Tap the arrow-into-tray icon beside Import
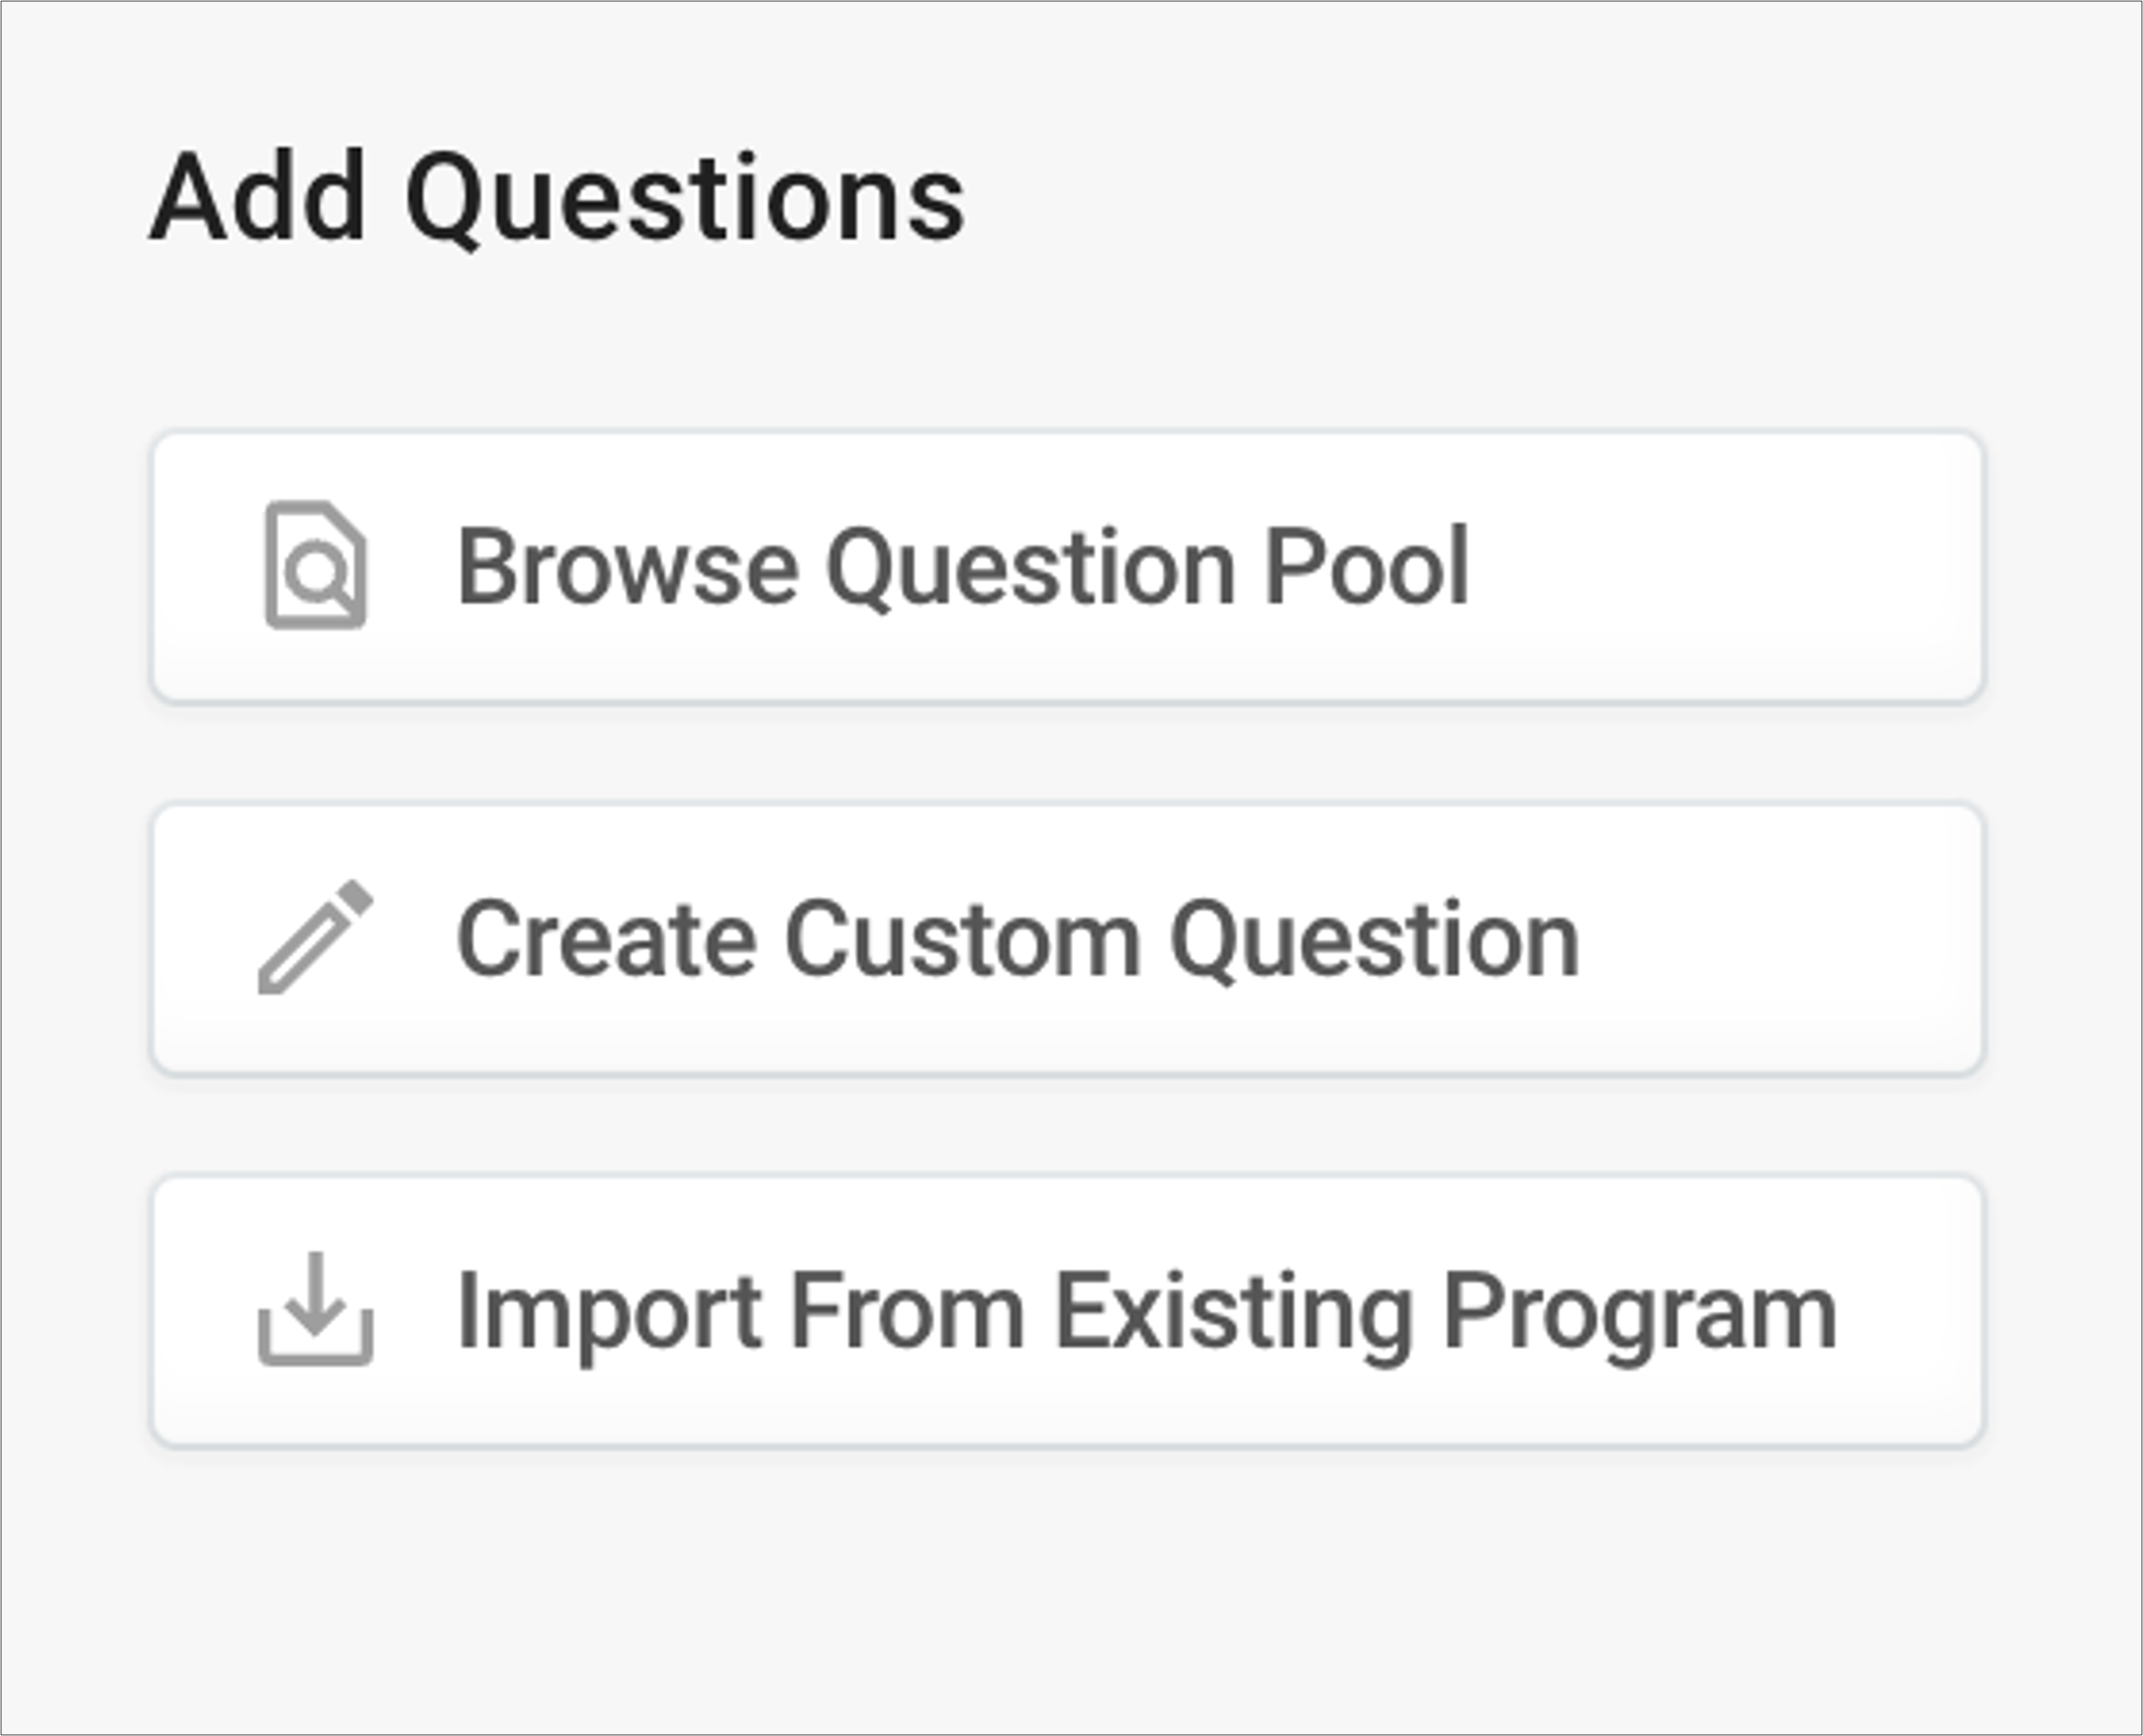Viewport: 2143px width, 1736px height. [315, 1309]
